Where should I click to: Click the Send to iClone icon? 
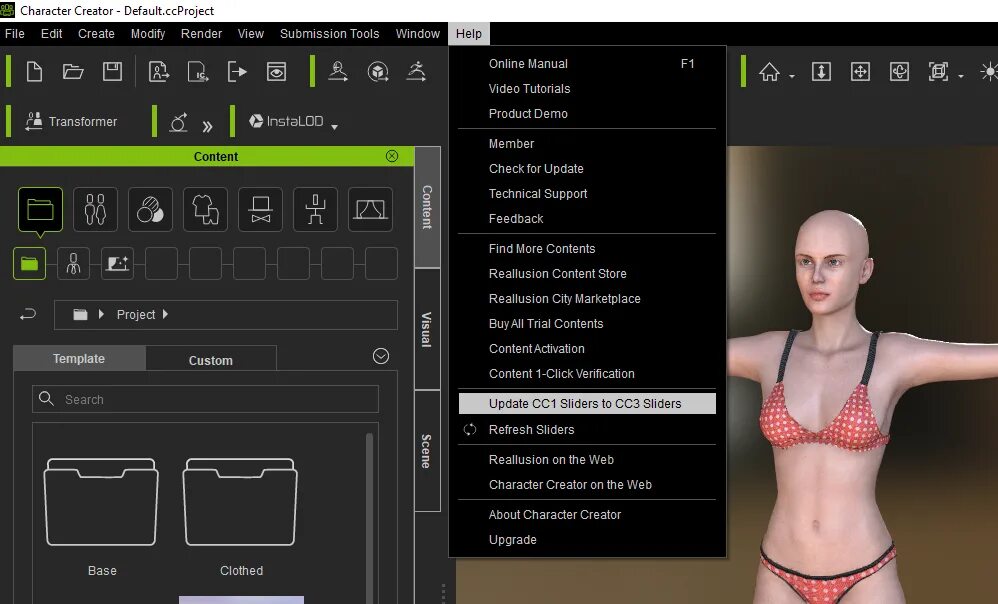click(198, 71)
